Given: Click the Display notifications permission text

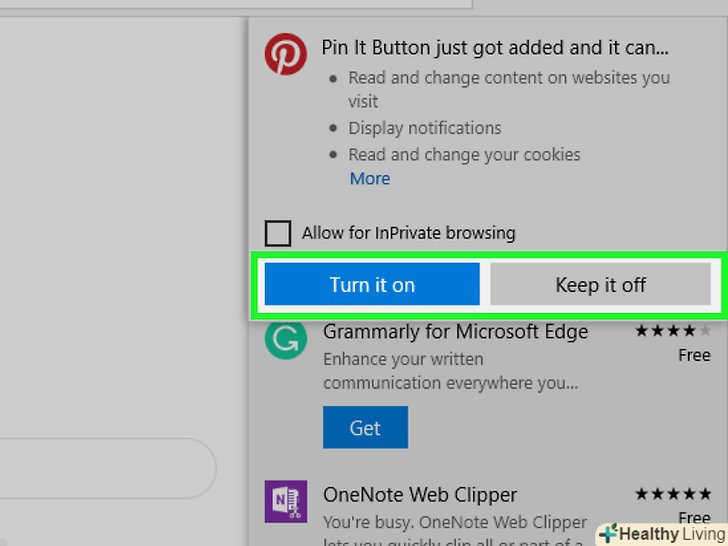Looking at the screenshot, I should click(x=425, y=128).
